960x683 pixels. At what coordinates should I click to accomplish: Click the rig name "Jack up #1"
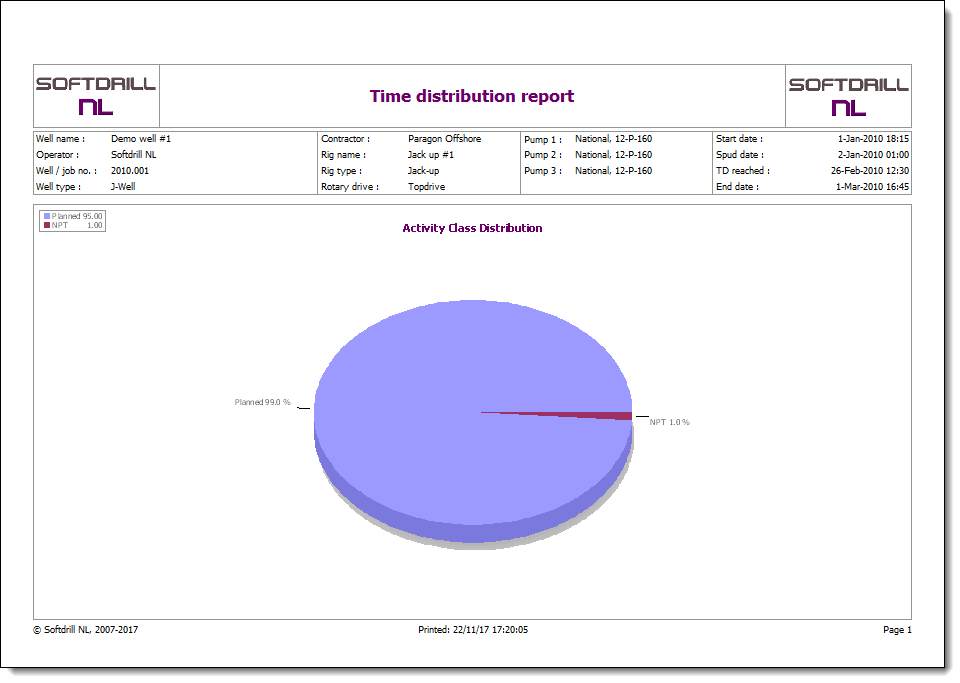(x=431, y=155)
